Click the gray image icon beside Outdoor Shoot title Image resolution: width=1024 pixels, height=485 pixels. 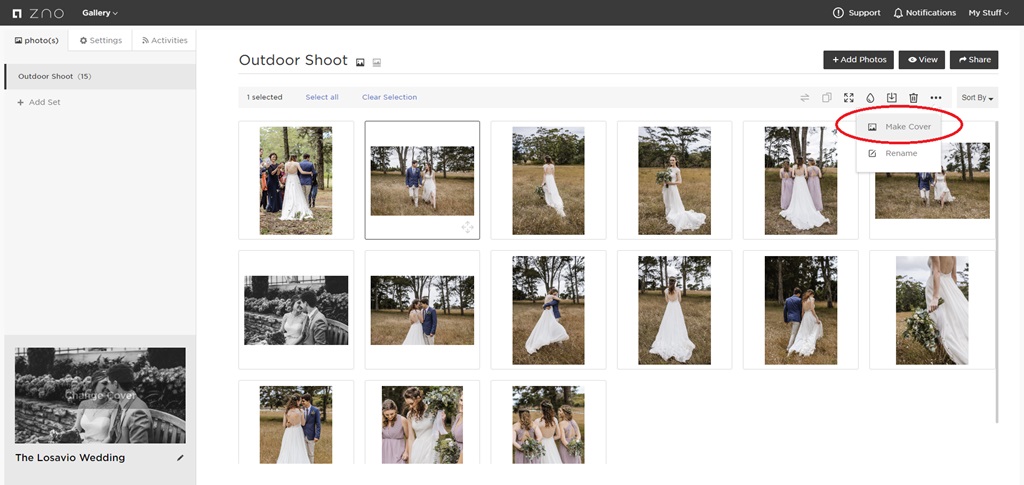tap(377, 63)
